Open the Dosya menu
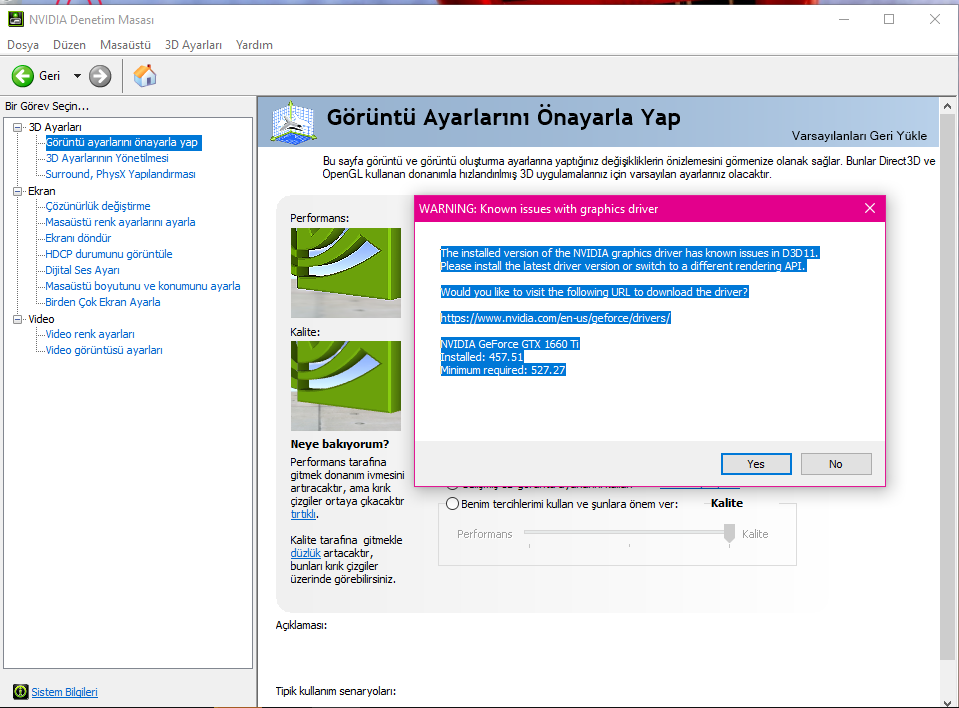The width and height of the screenshot is (959, 708). [x=23, y=45]
